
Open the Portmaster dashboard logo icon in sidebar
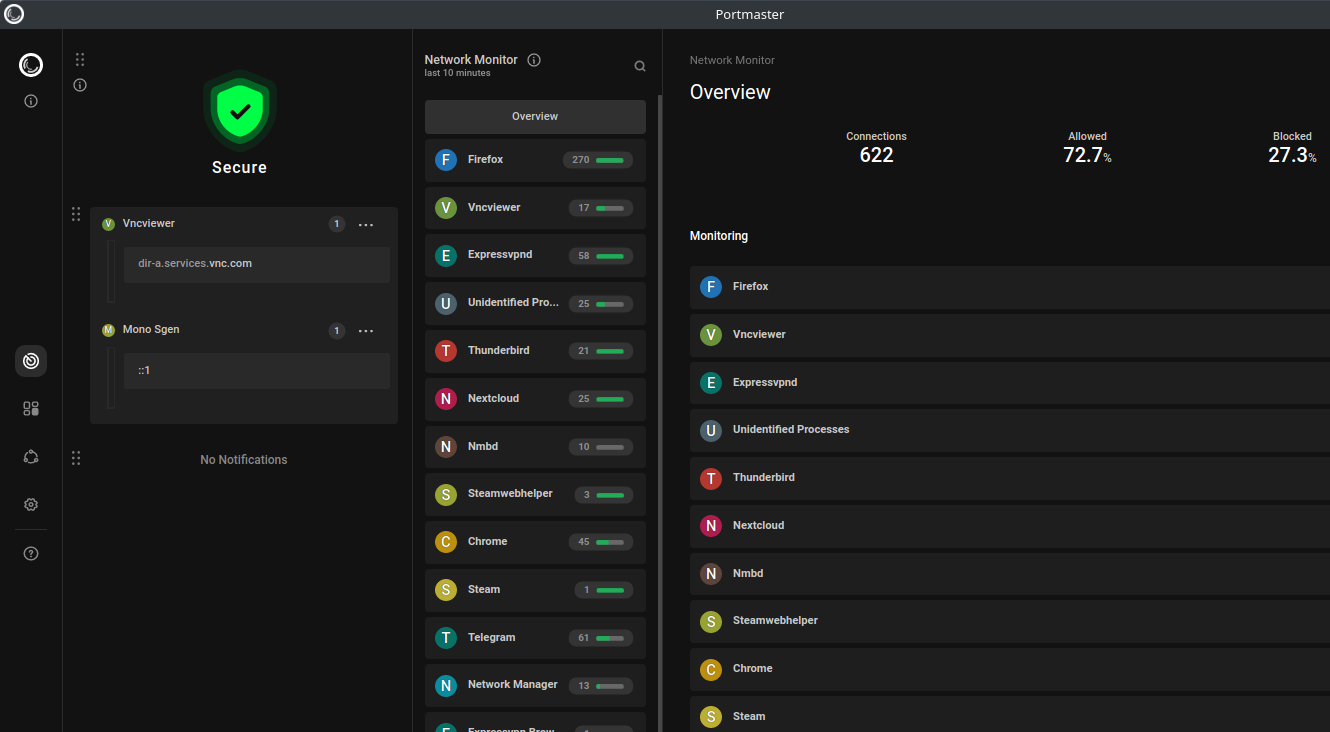31,66
